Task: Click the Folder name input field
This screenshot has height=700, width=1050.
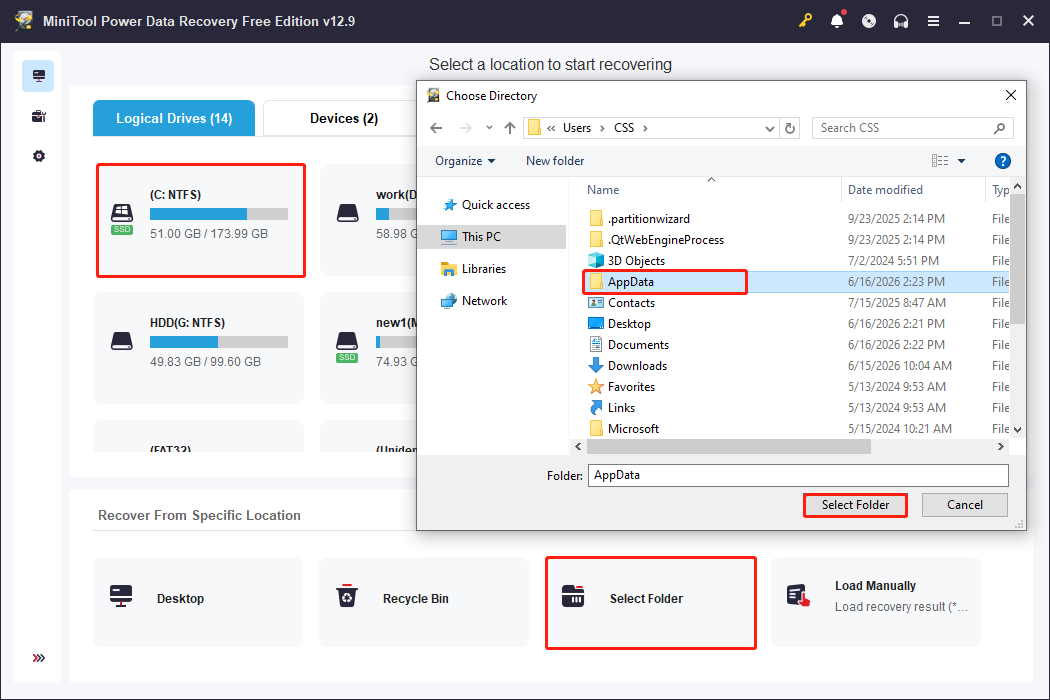Action: pos(798,475)
